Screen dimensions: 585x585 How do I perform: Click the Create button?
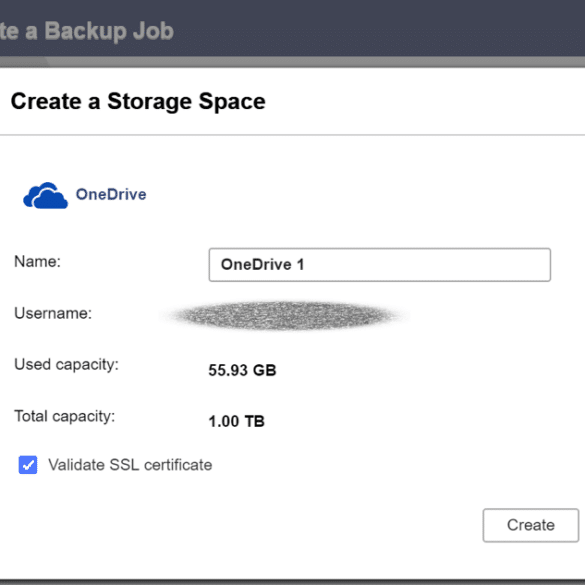click(x=531, y=525)
